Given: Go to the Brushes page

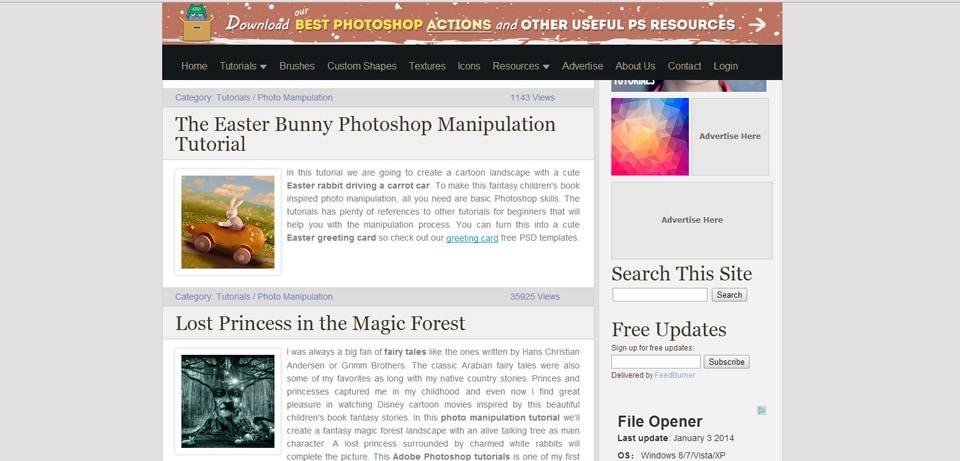Looking at the screenshot, I should tap(297, 66).
